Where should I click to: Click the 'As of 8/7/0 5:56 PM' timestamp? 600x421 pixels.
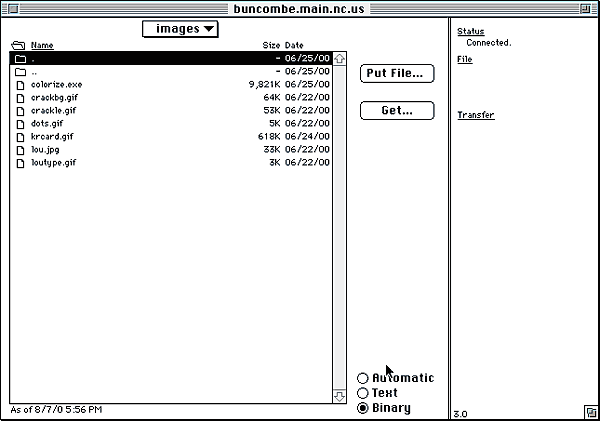(56, 410)
